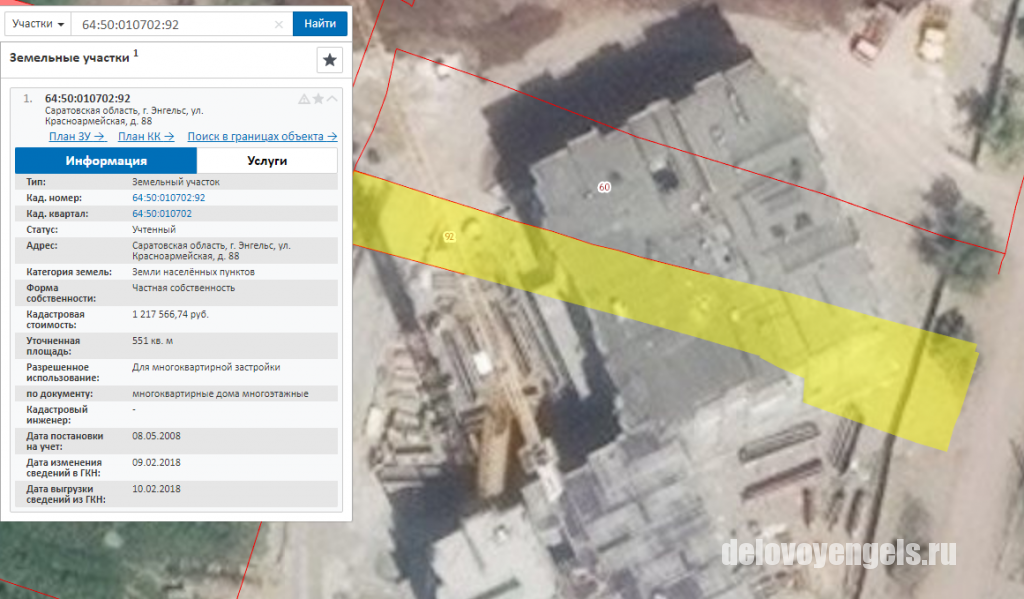Open the План КК link

146,137
